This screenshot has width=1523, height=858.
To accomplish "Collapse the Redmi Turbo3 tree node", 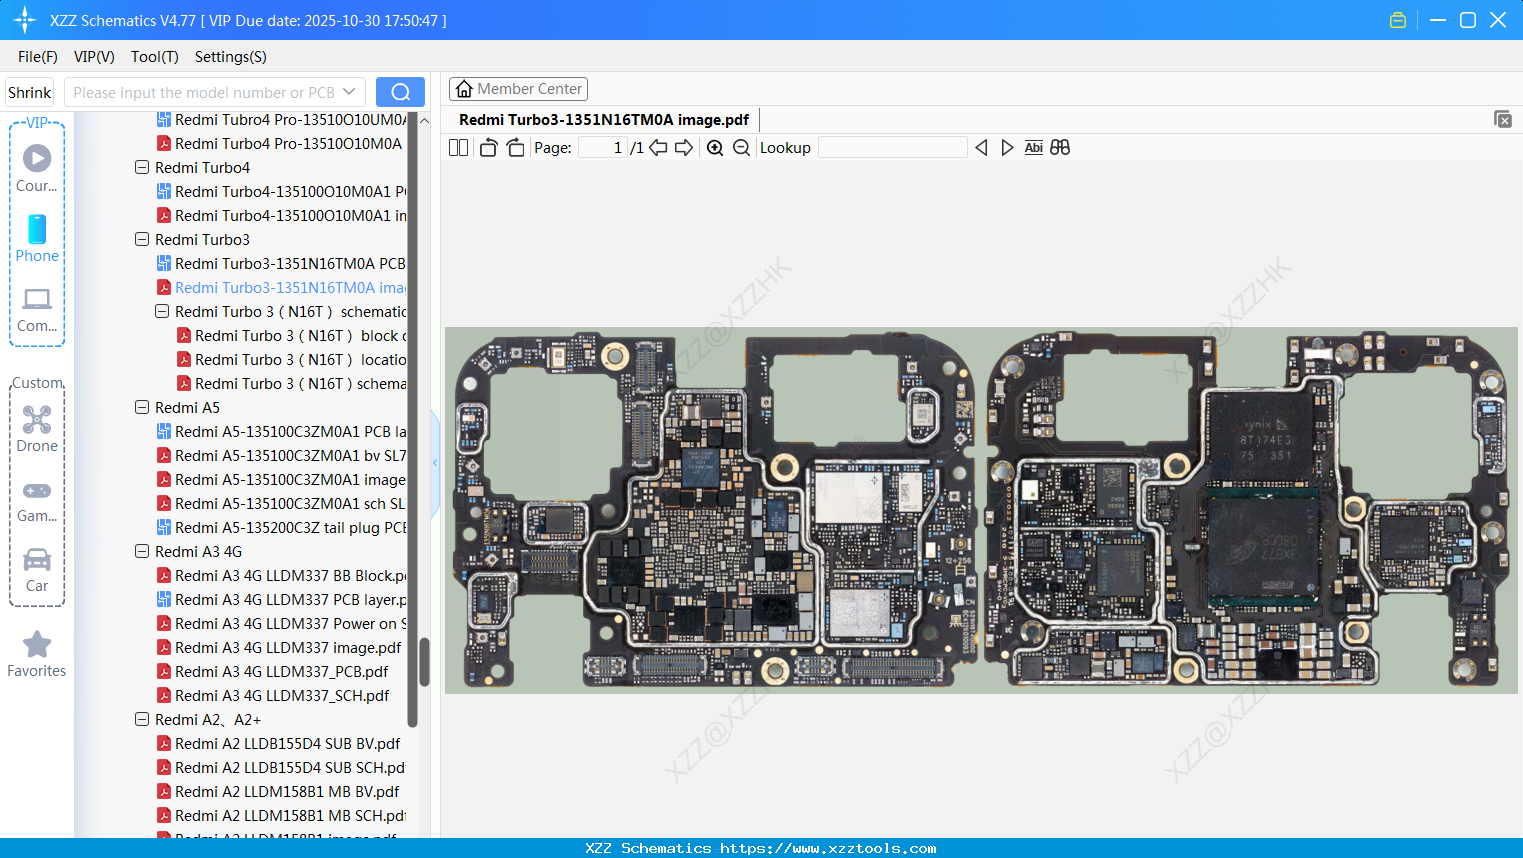I will click(x=141, y=239).
